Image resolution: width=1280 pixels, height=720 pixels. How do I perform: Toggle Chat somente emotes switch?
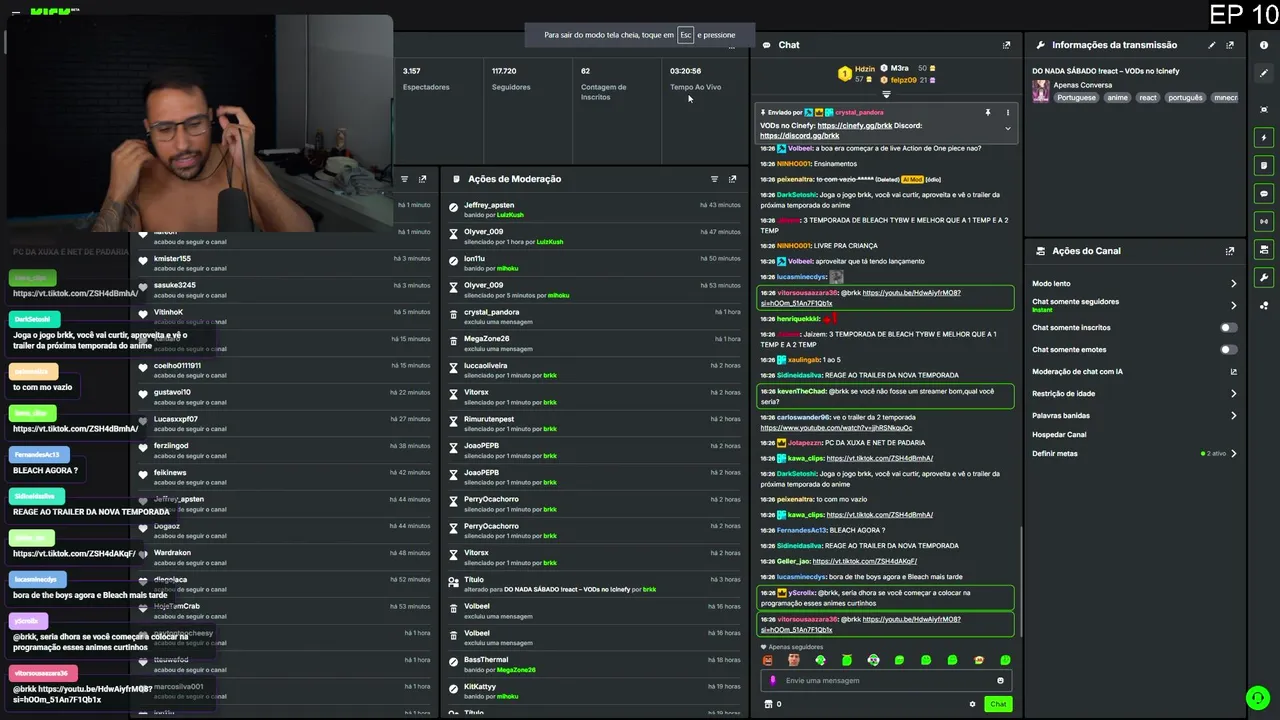pos(1228,350)
